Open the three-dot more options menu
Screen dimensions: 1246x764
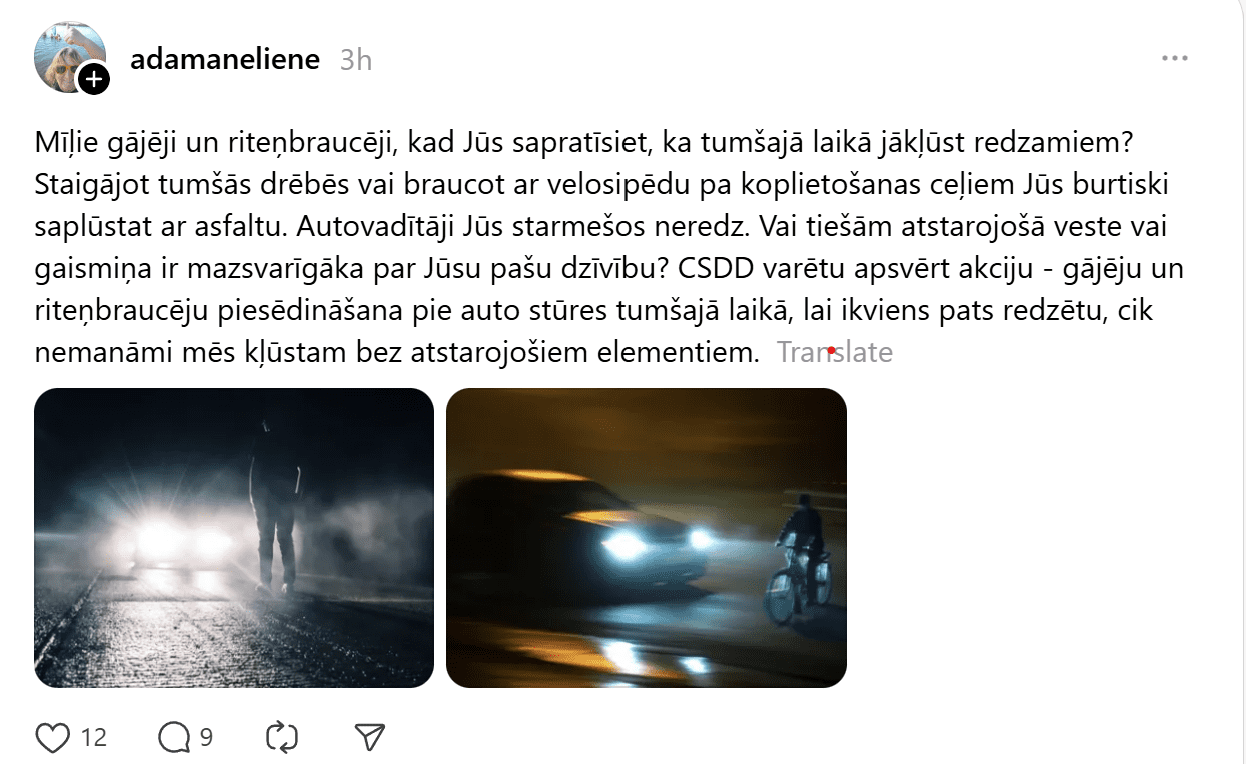[x=1174, y=59]
